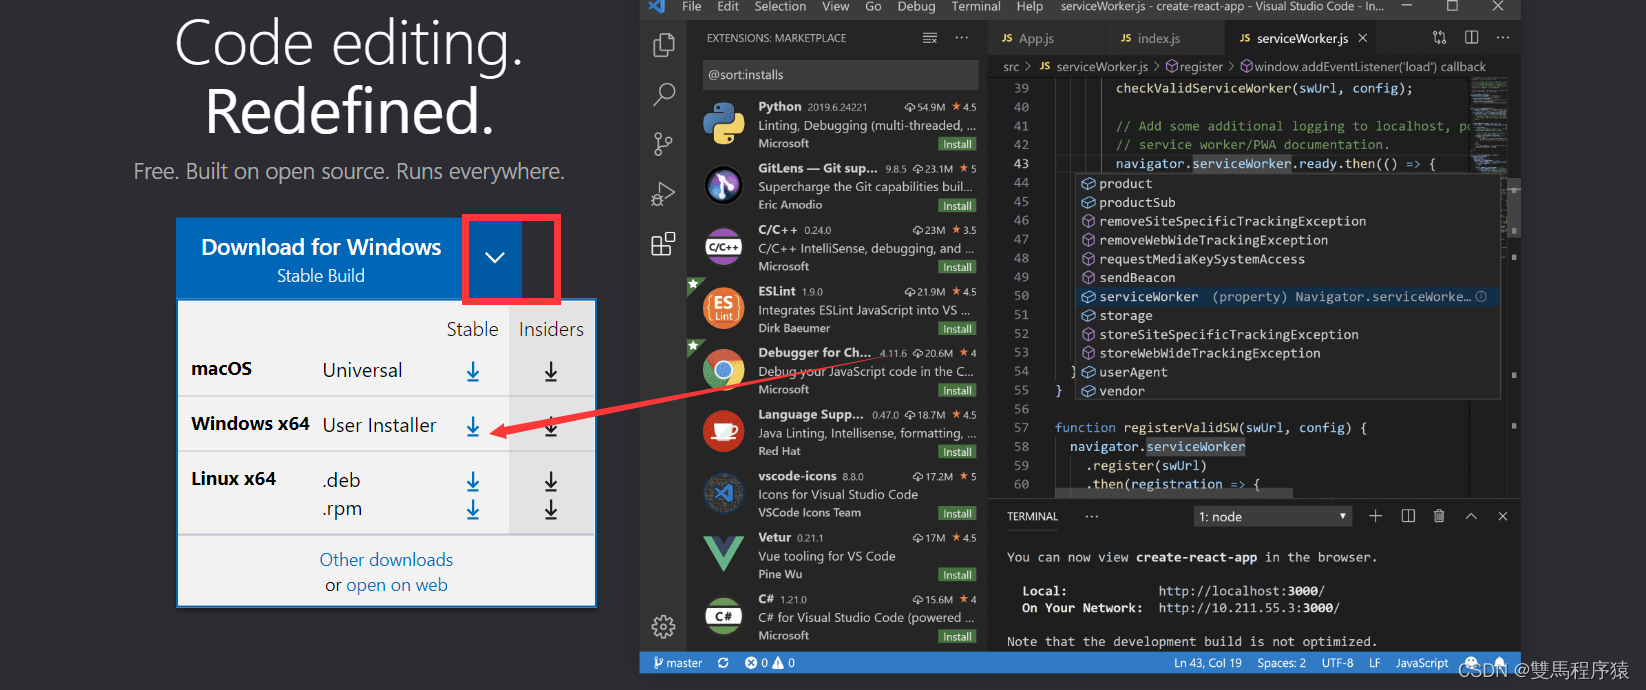Open the terminal panel overflow ellipsis

click(x=1091, y=516)
